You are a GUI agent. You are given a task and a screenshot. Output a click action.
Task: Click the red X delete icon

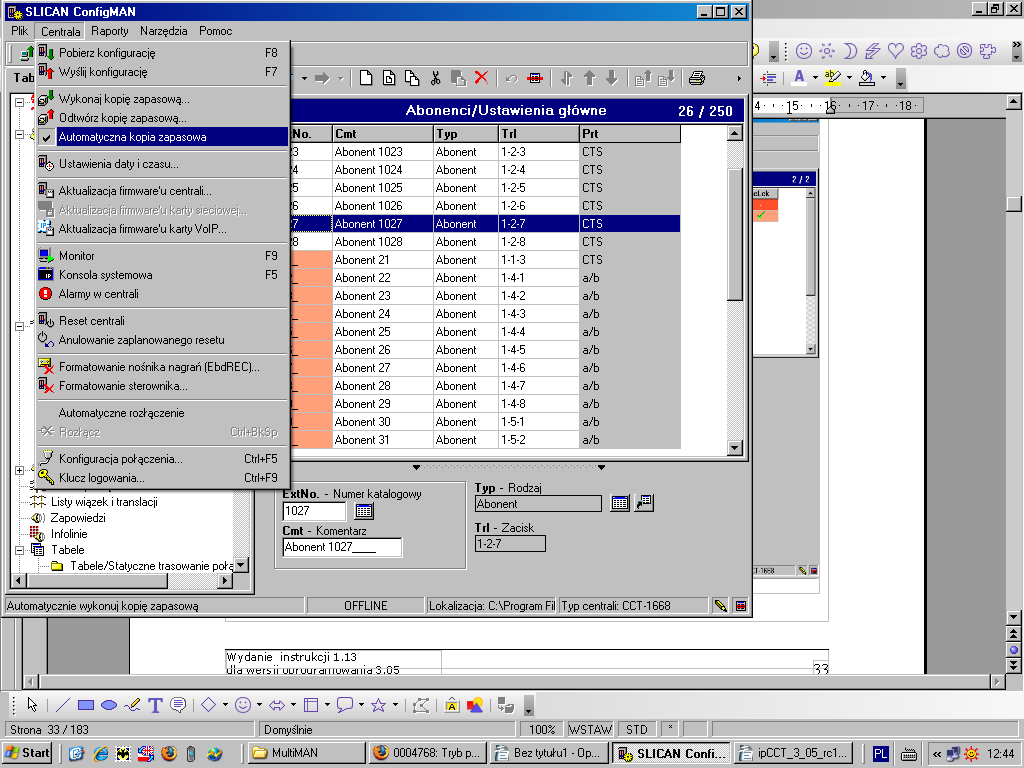[x=481, y=78]
